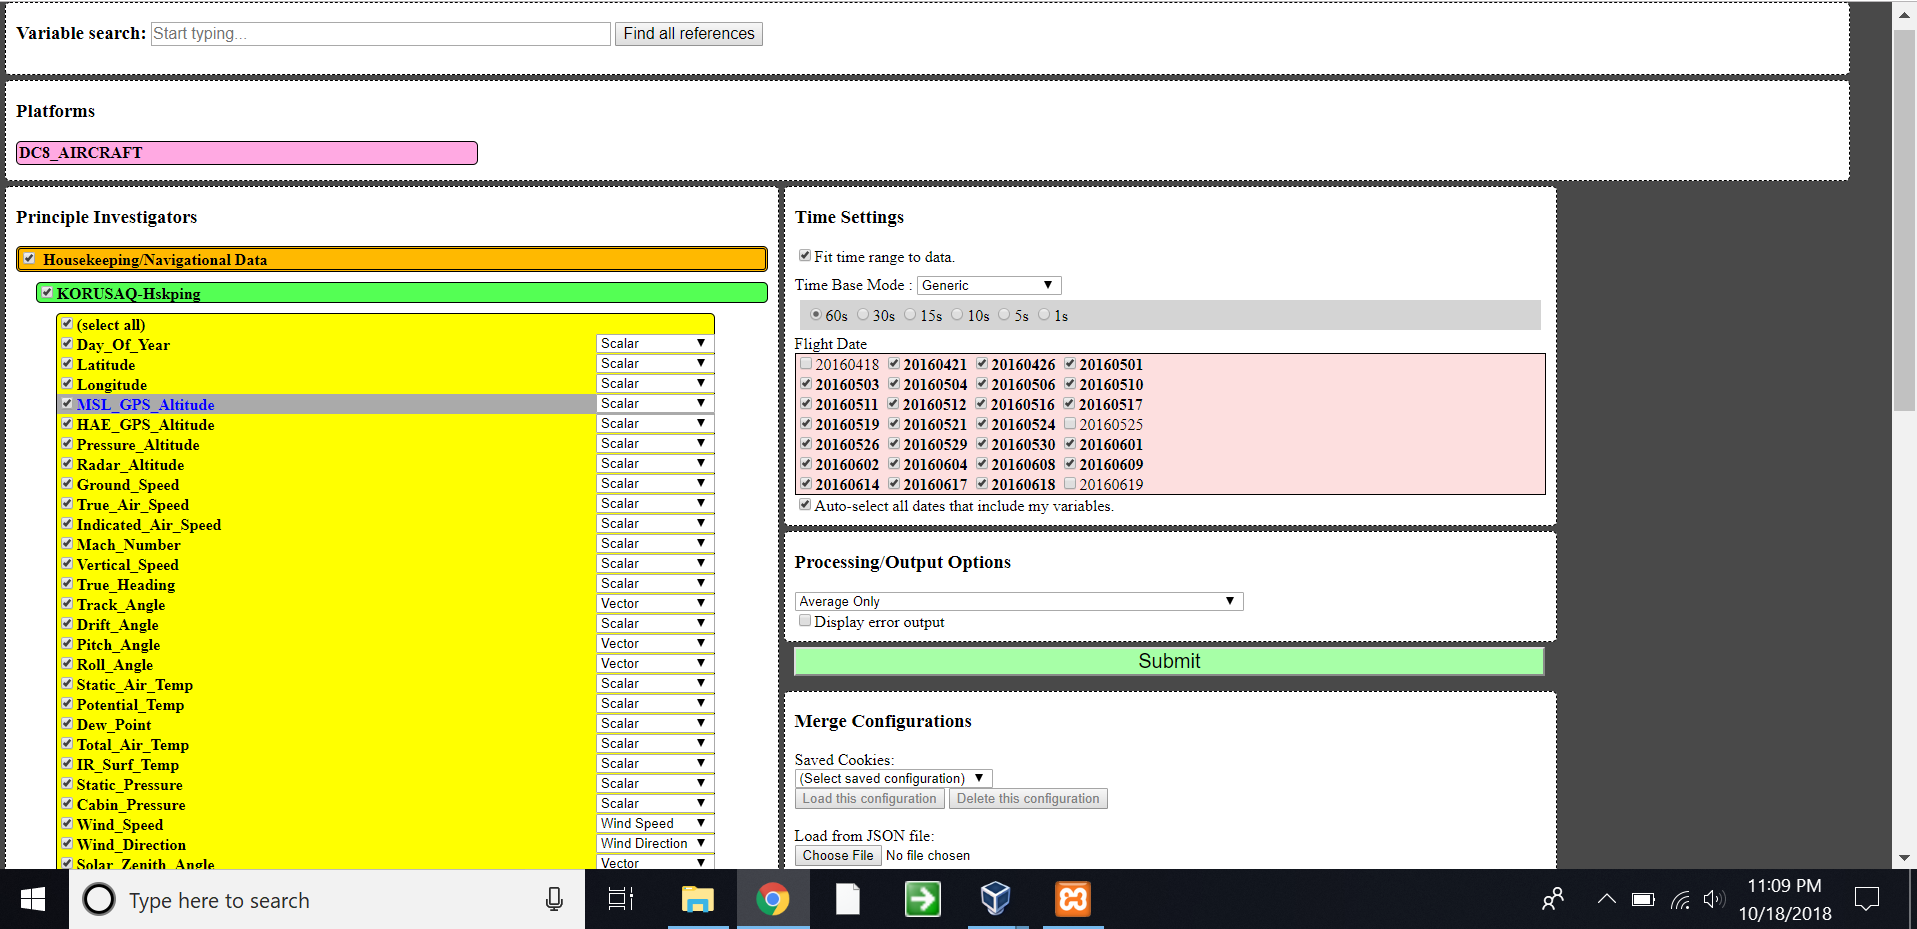Open File Explorer from taskbar

click(697, 899)
